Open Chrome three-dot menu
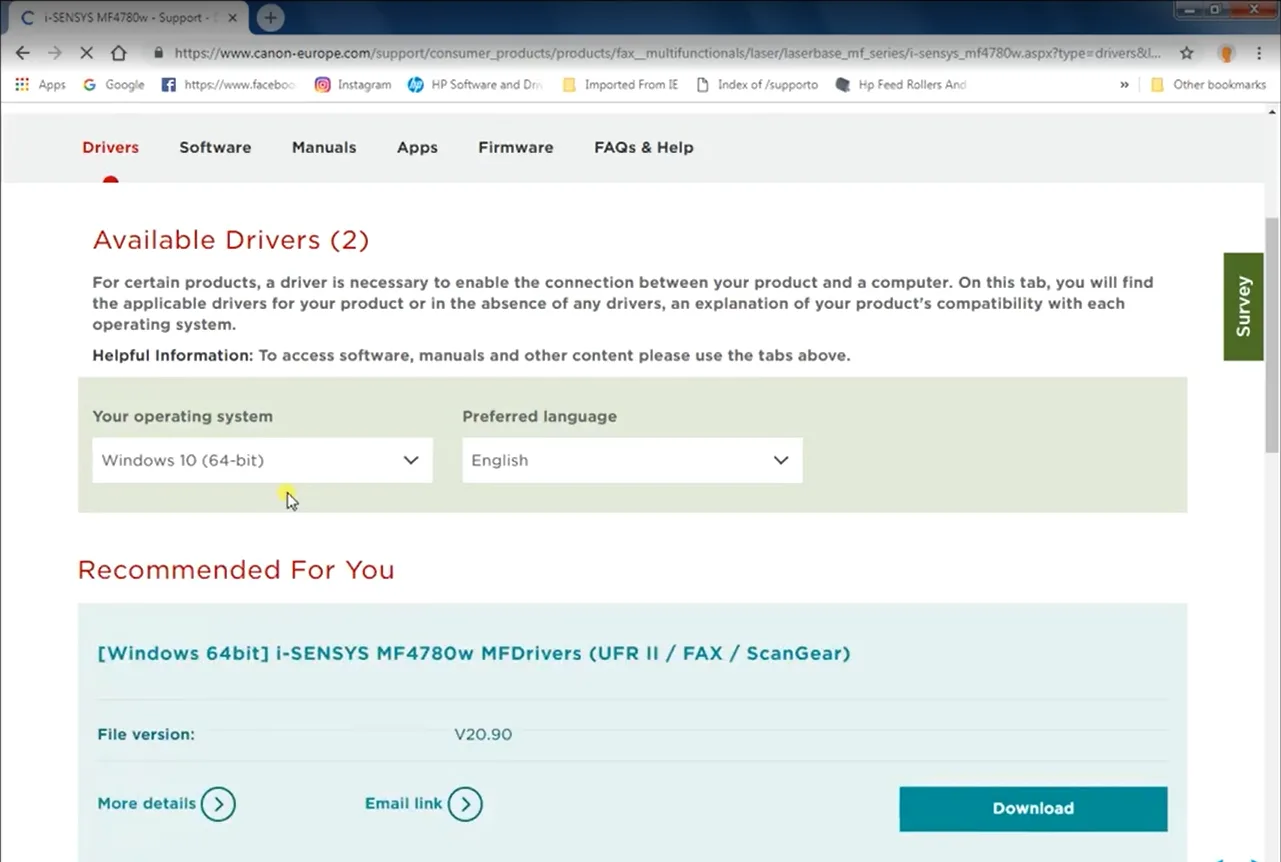The image size is (1281, 862). click(x=1258, y=53)
